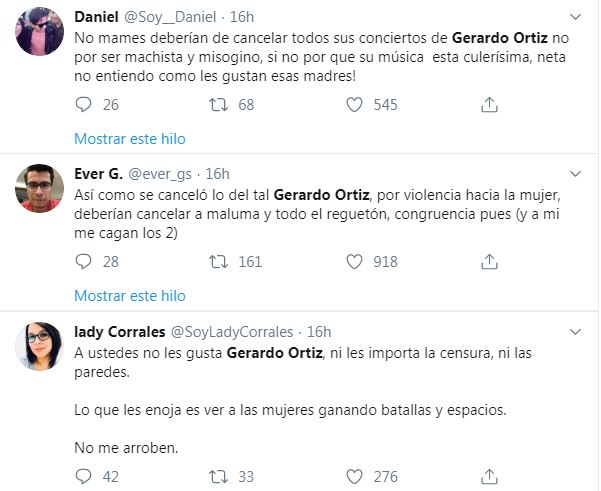The height and width of the screenshot is (491, 601).
Task: Click "Mostrar este hilo" under Ever G.'s tweet
Action: [x=130, y=295]
